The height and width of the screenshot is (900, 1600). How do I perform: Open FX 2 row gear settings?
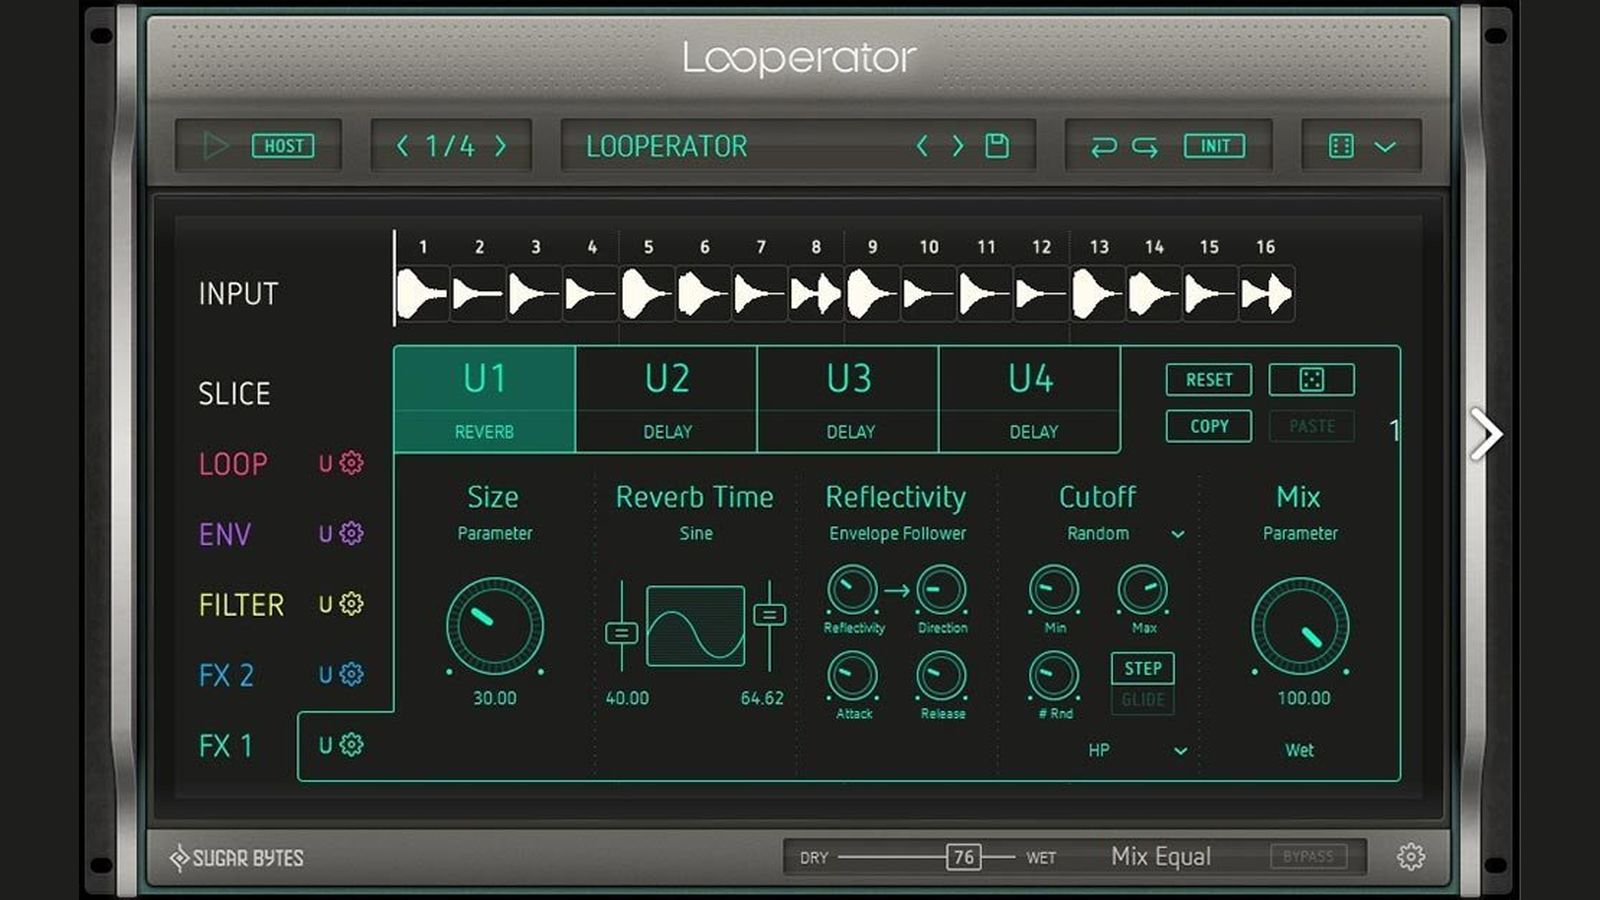(x=351, y=674)
